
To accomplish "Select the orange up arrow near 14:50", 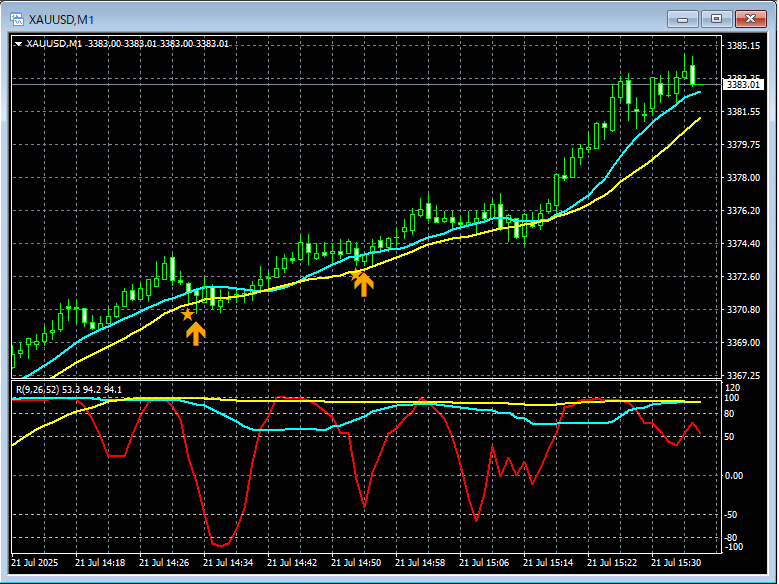I will 364,285.
